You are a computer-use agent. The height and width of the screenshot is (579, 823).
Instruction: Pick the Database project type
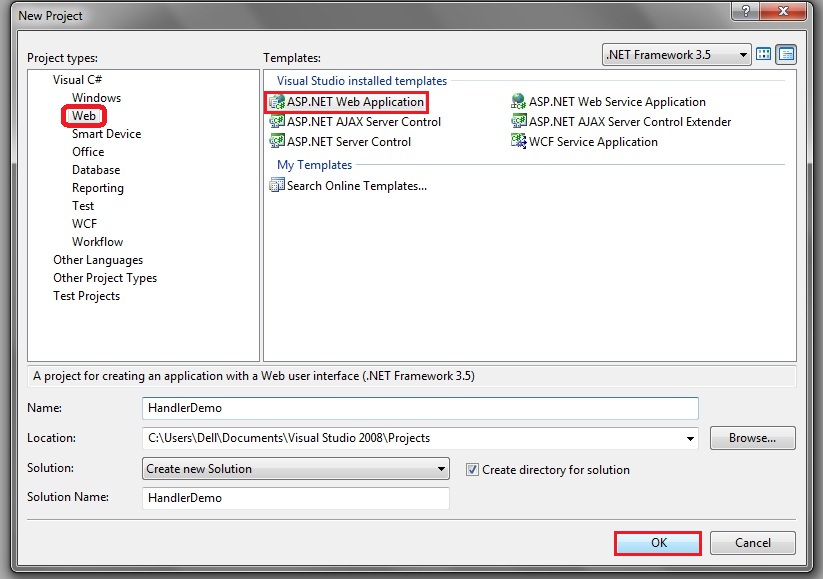[96, 170]
